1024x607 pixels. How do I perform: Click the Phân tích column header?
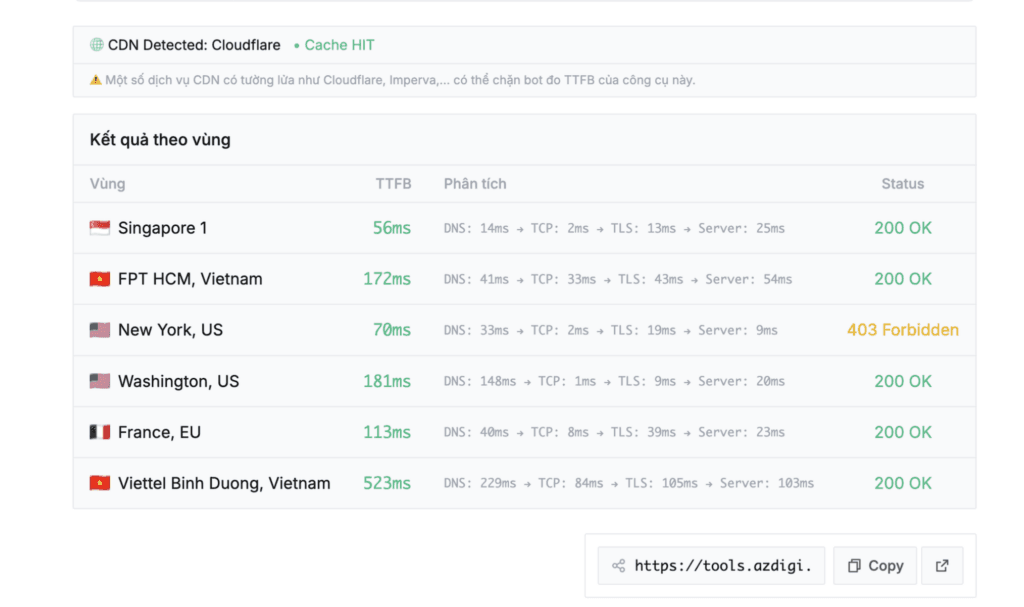click(x=475, y=184)
